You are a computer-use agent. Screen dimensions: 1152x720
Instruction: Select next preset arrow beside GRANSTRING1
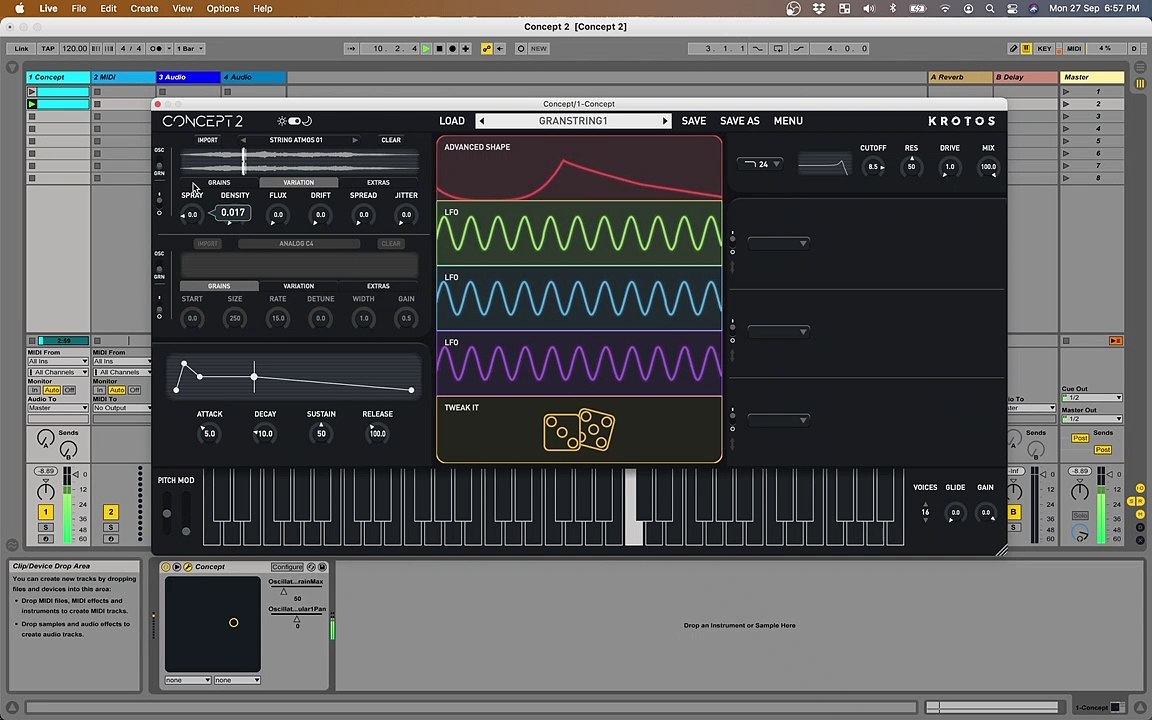click(666, 121)
